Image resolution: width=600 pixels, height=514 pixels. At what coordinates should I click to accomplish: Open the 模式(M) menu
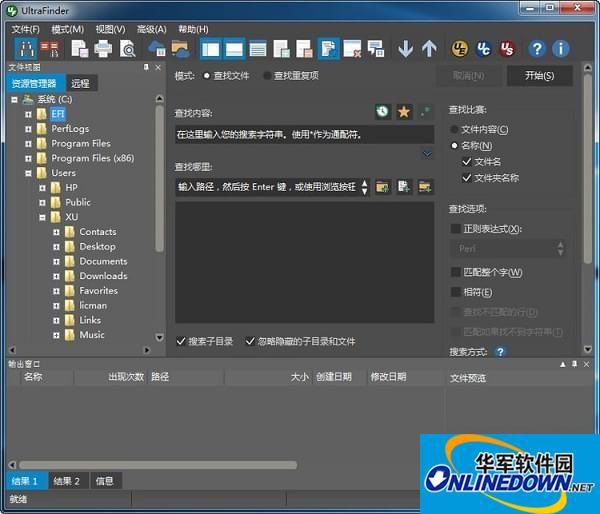[x=67, y=29]
